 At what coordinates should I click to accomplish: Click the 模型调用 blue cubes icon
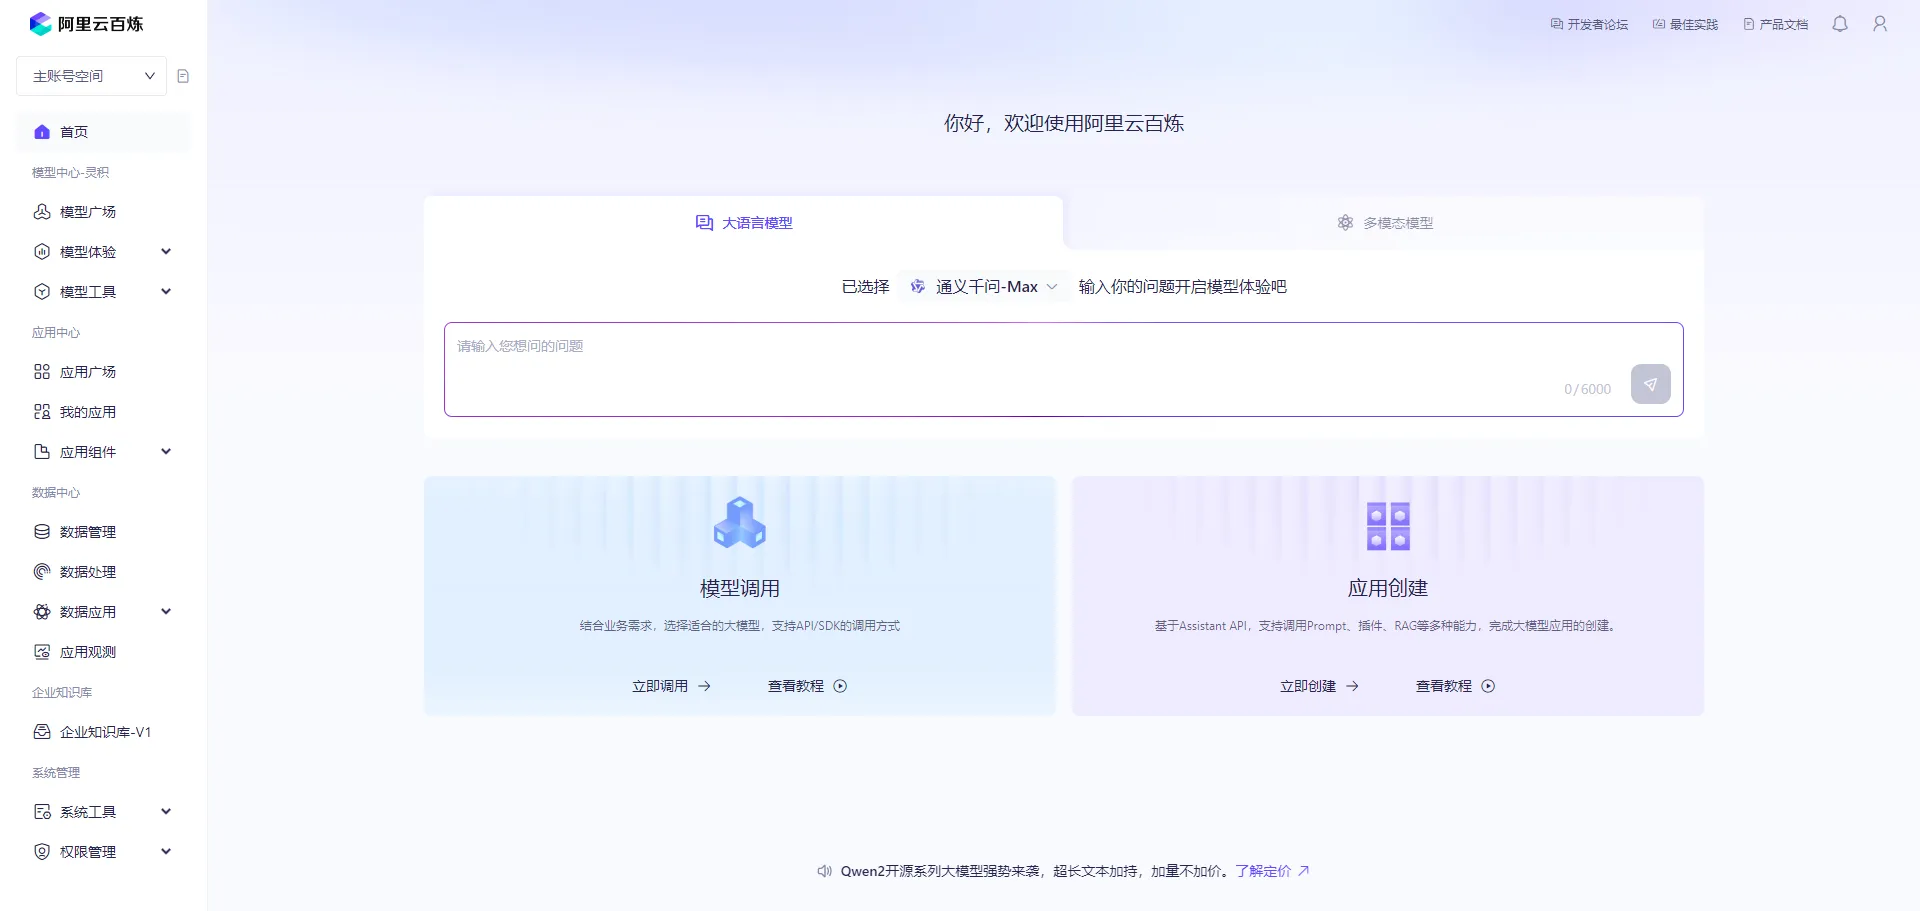click(x=740, y=522)
